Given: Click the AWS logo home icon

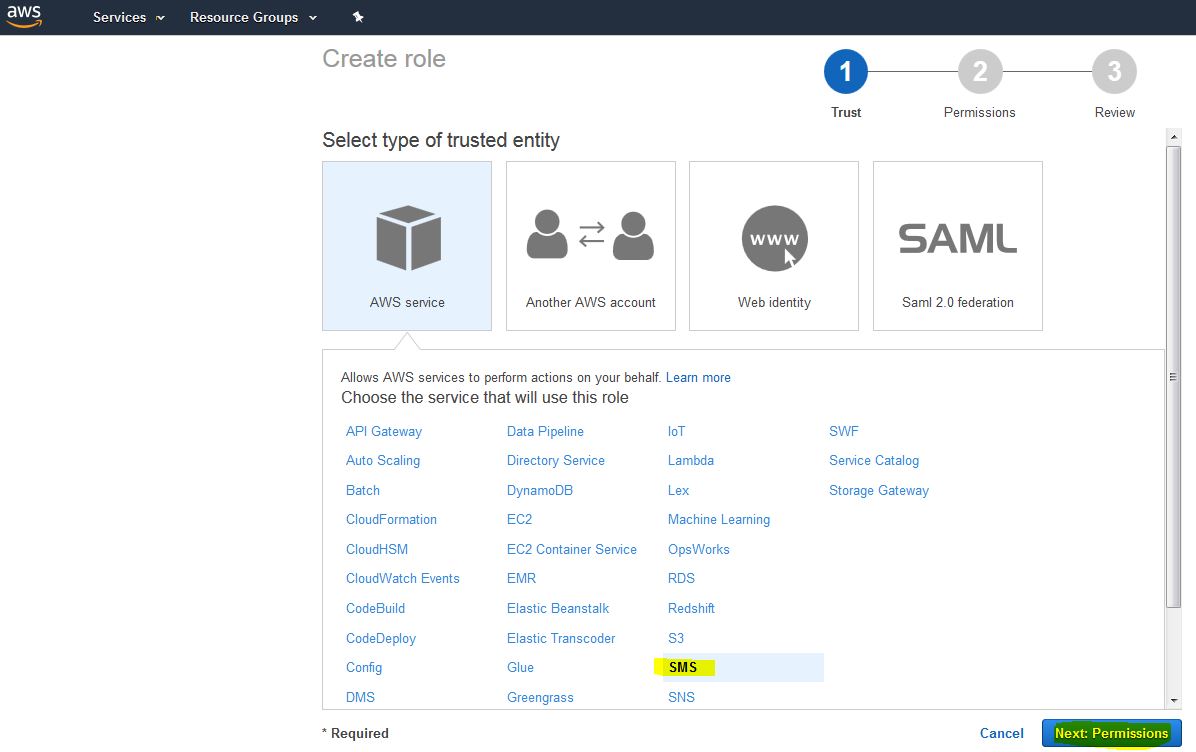Looking at the screenshot, I should tap(24, 17).
